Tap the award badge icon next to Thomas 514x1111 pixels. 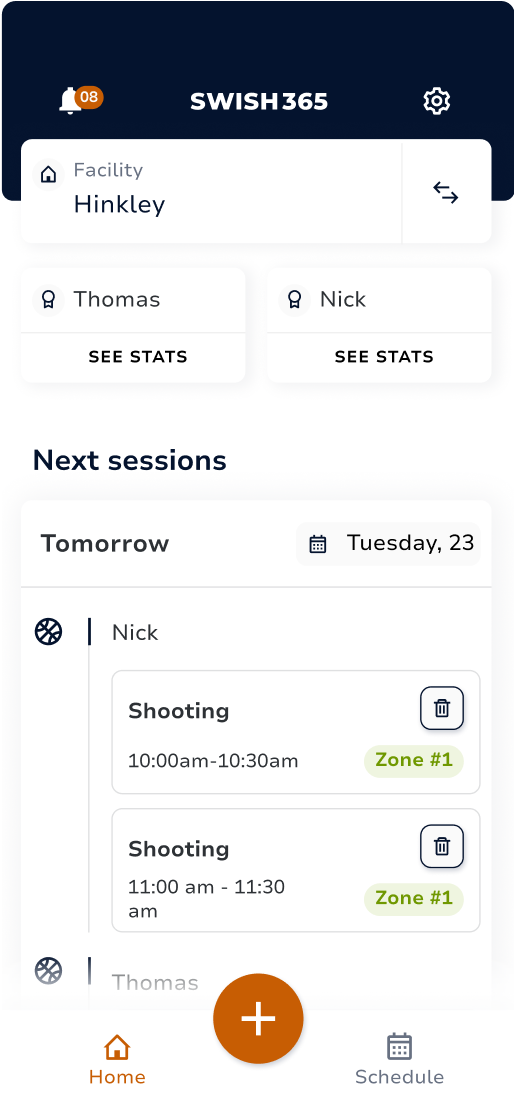pos(48,300)
